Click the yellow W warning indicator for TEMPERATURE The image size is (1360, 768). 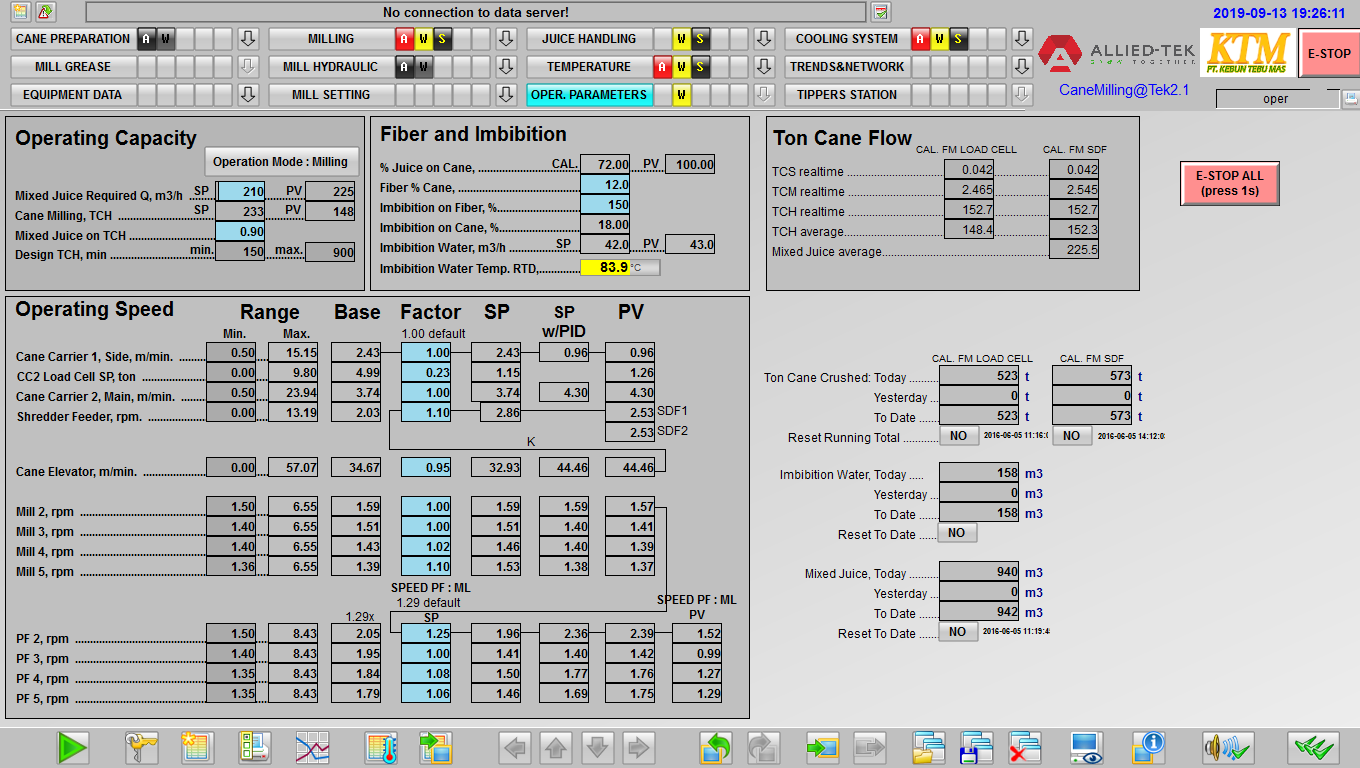[681, 67]
